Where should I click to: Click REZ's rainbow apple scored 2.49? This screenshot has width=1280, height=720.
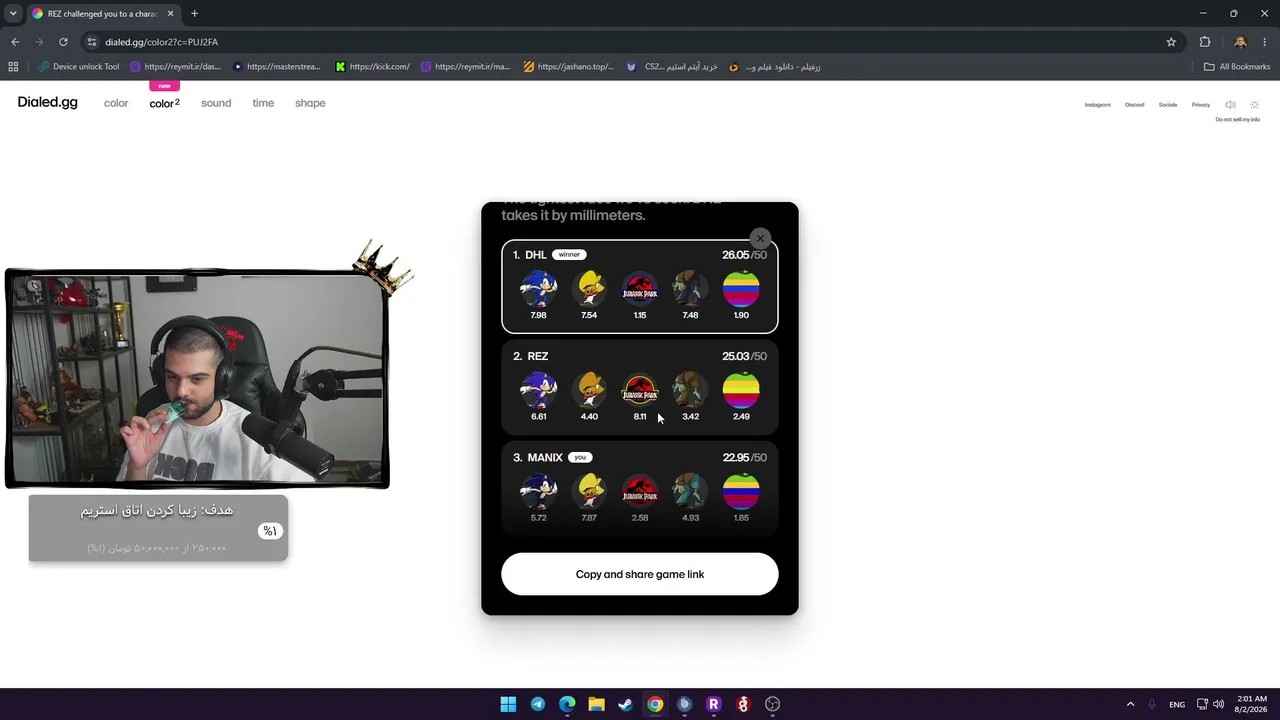[741, 390]
